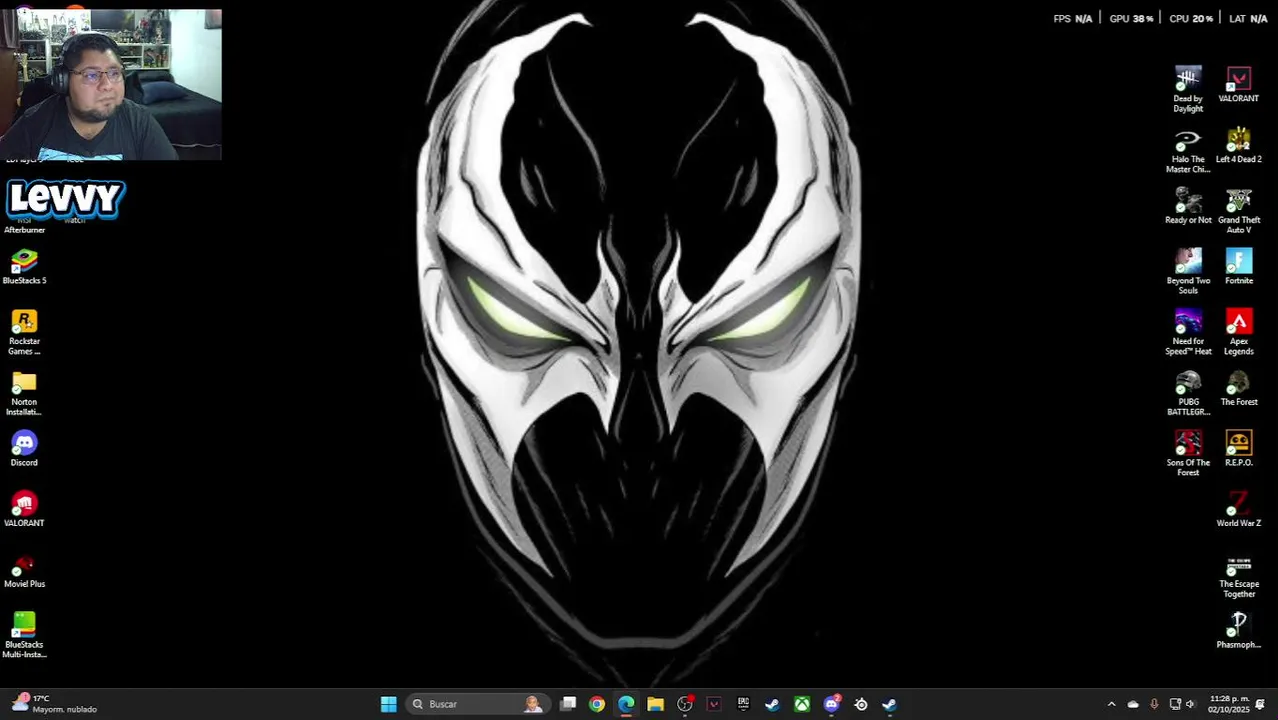Viewport: 1278px width, 720px height.
Task: Open the OneDrive cloud tray icon
Action: pos(1133,704)
